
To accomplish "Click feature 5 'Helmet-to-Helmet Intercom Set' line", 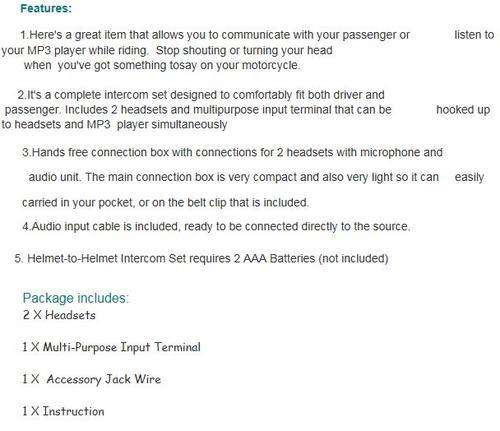I will (x=201, y=259).
